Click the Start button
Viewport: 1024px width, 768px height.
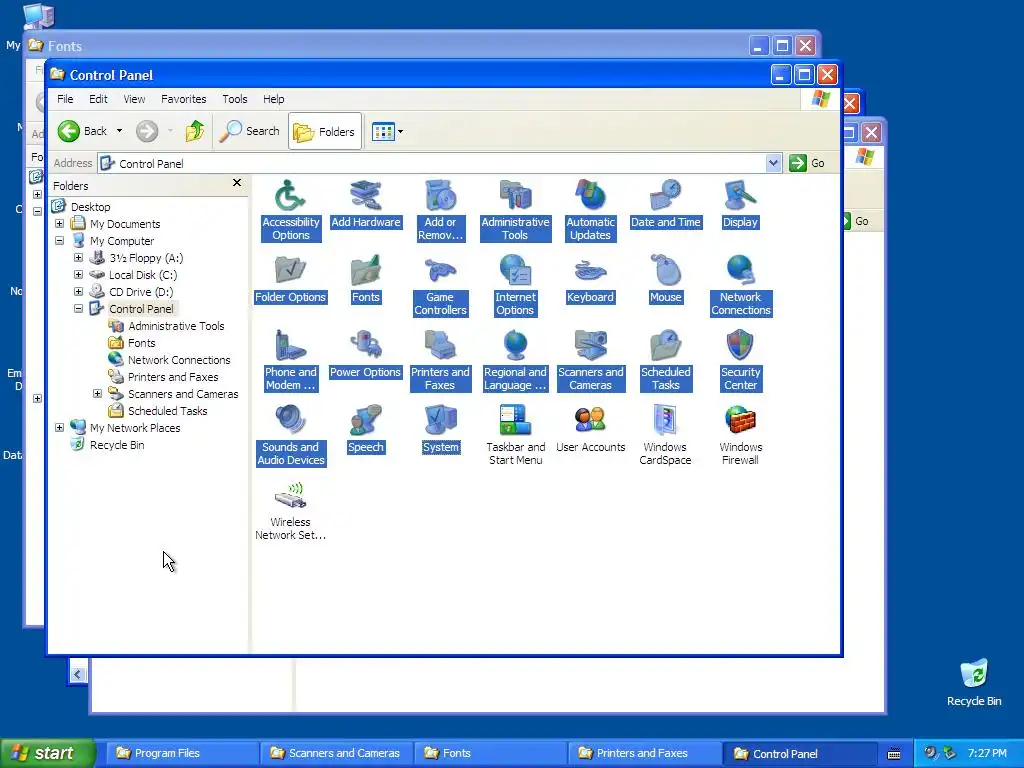click(x=47, y=753)
